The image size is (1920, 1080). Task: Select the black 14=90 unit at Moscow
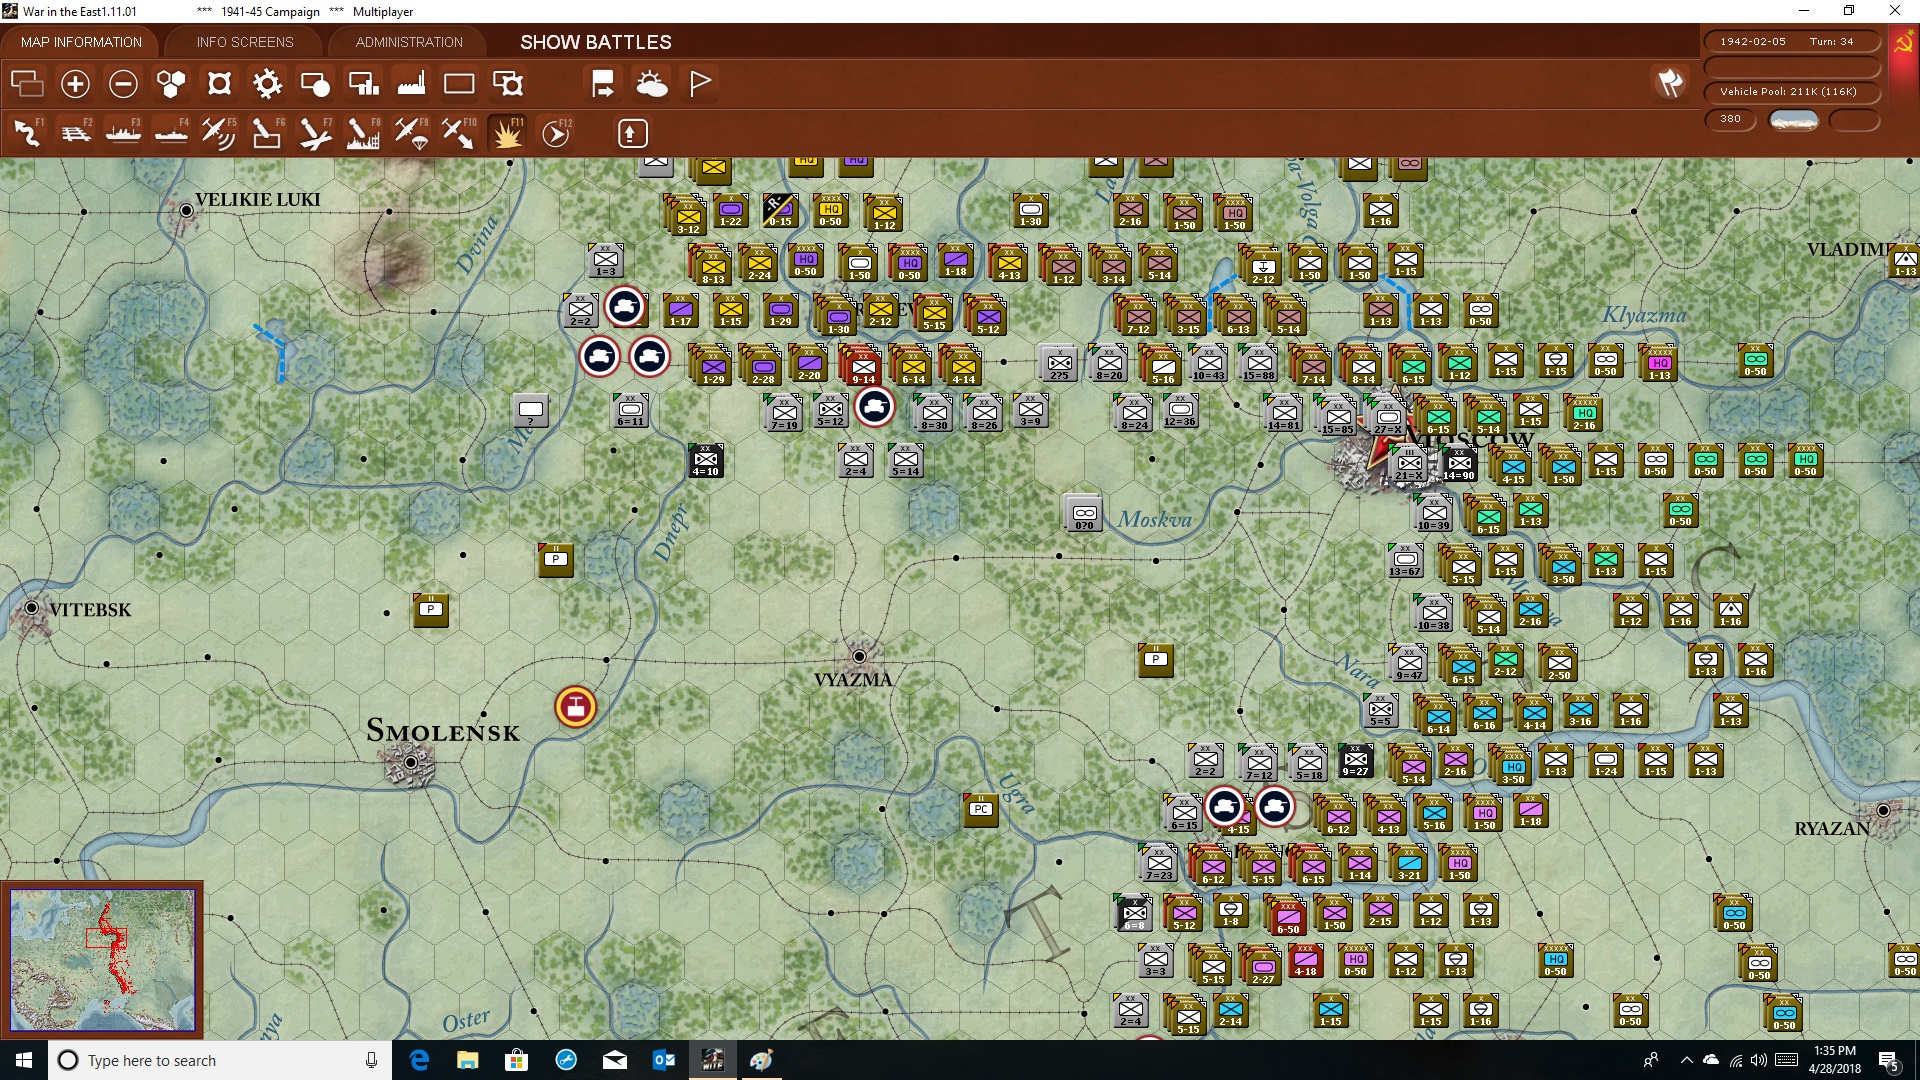[1459, 465]
